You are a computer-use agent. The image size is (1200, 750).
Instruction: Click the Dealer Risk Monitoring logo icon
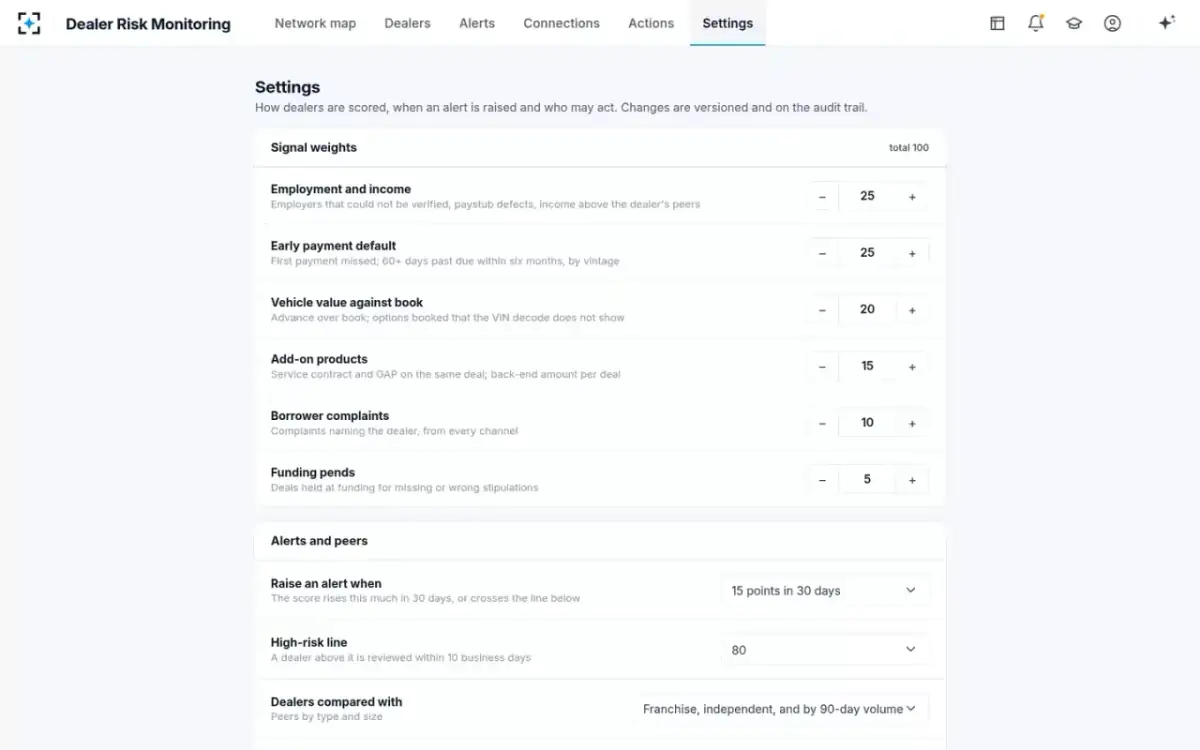[30, 23]
